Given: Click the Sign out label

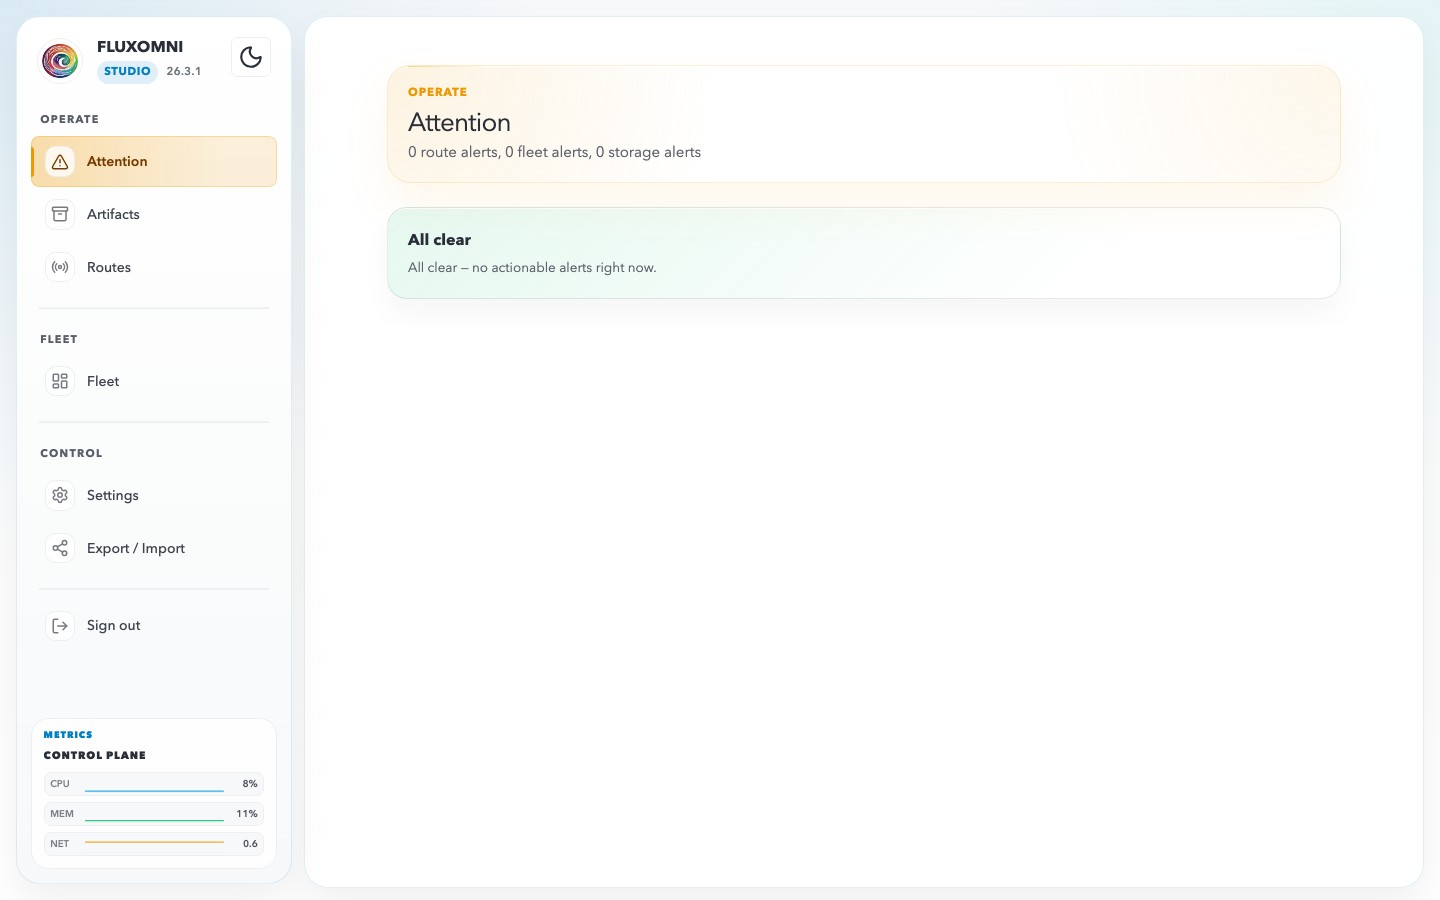Looking at the screenshot, I should (114, 625).
